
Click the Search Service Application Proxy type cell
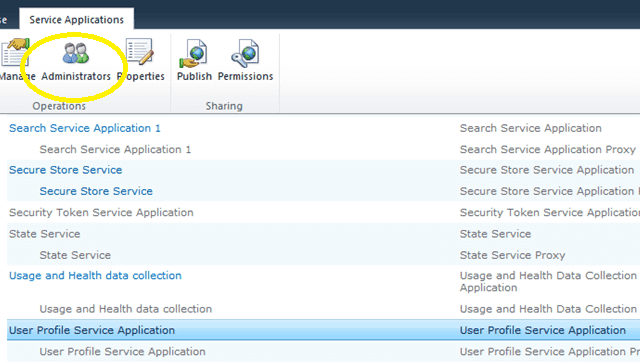548,149
